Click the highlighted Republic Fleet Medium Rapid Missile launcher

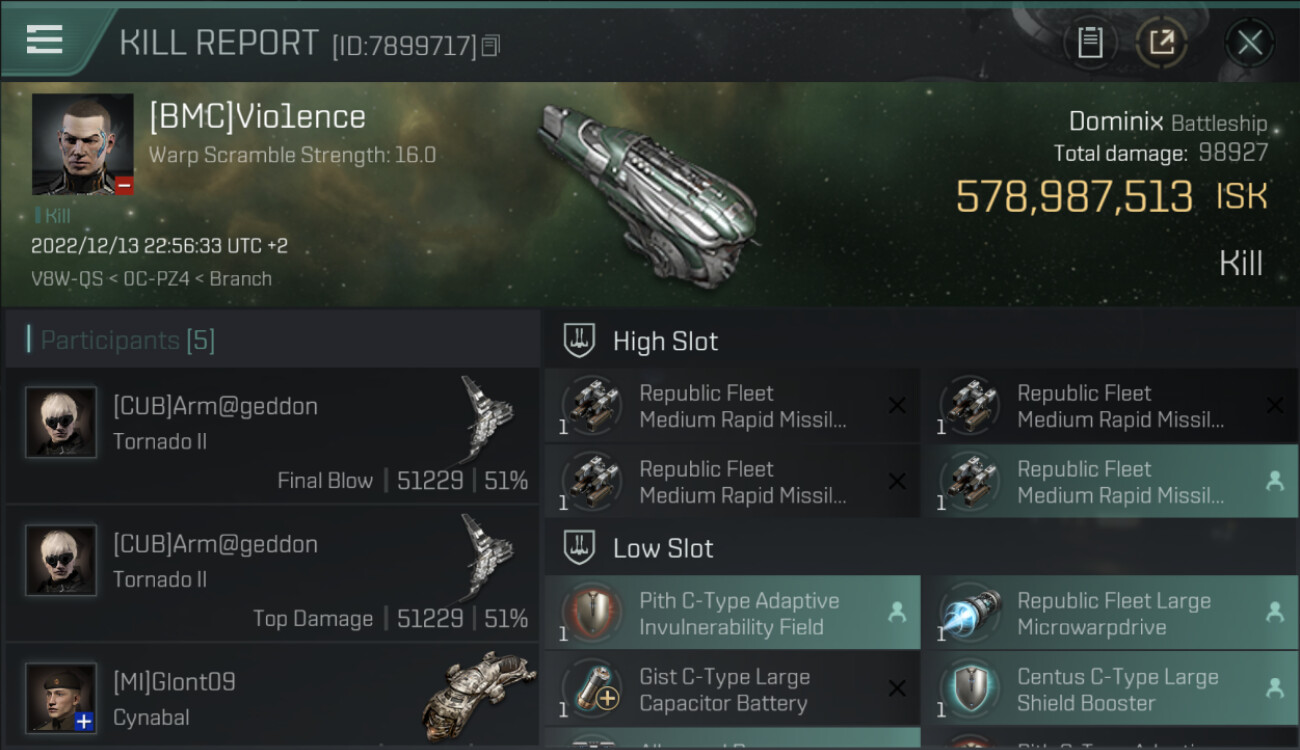click(x=1110, y=482)
